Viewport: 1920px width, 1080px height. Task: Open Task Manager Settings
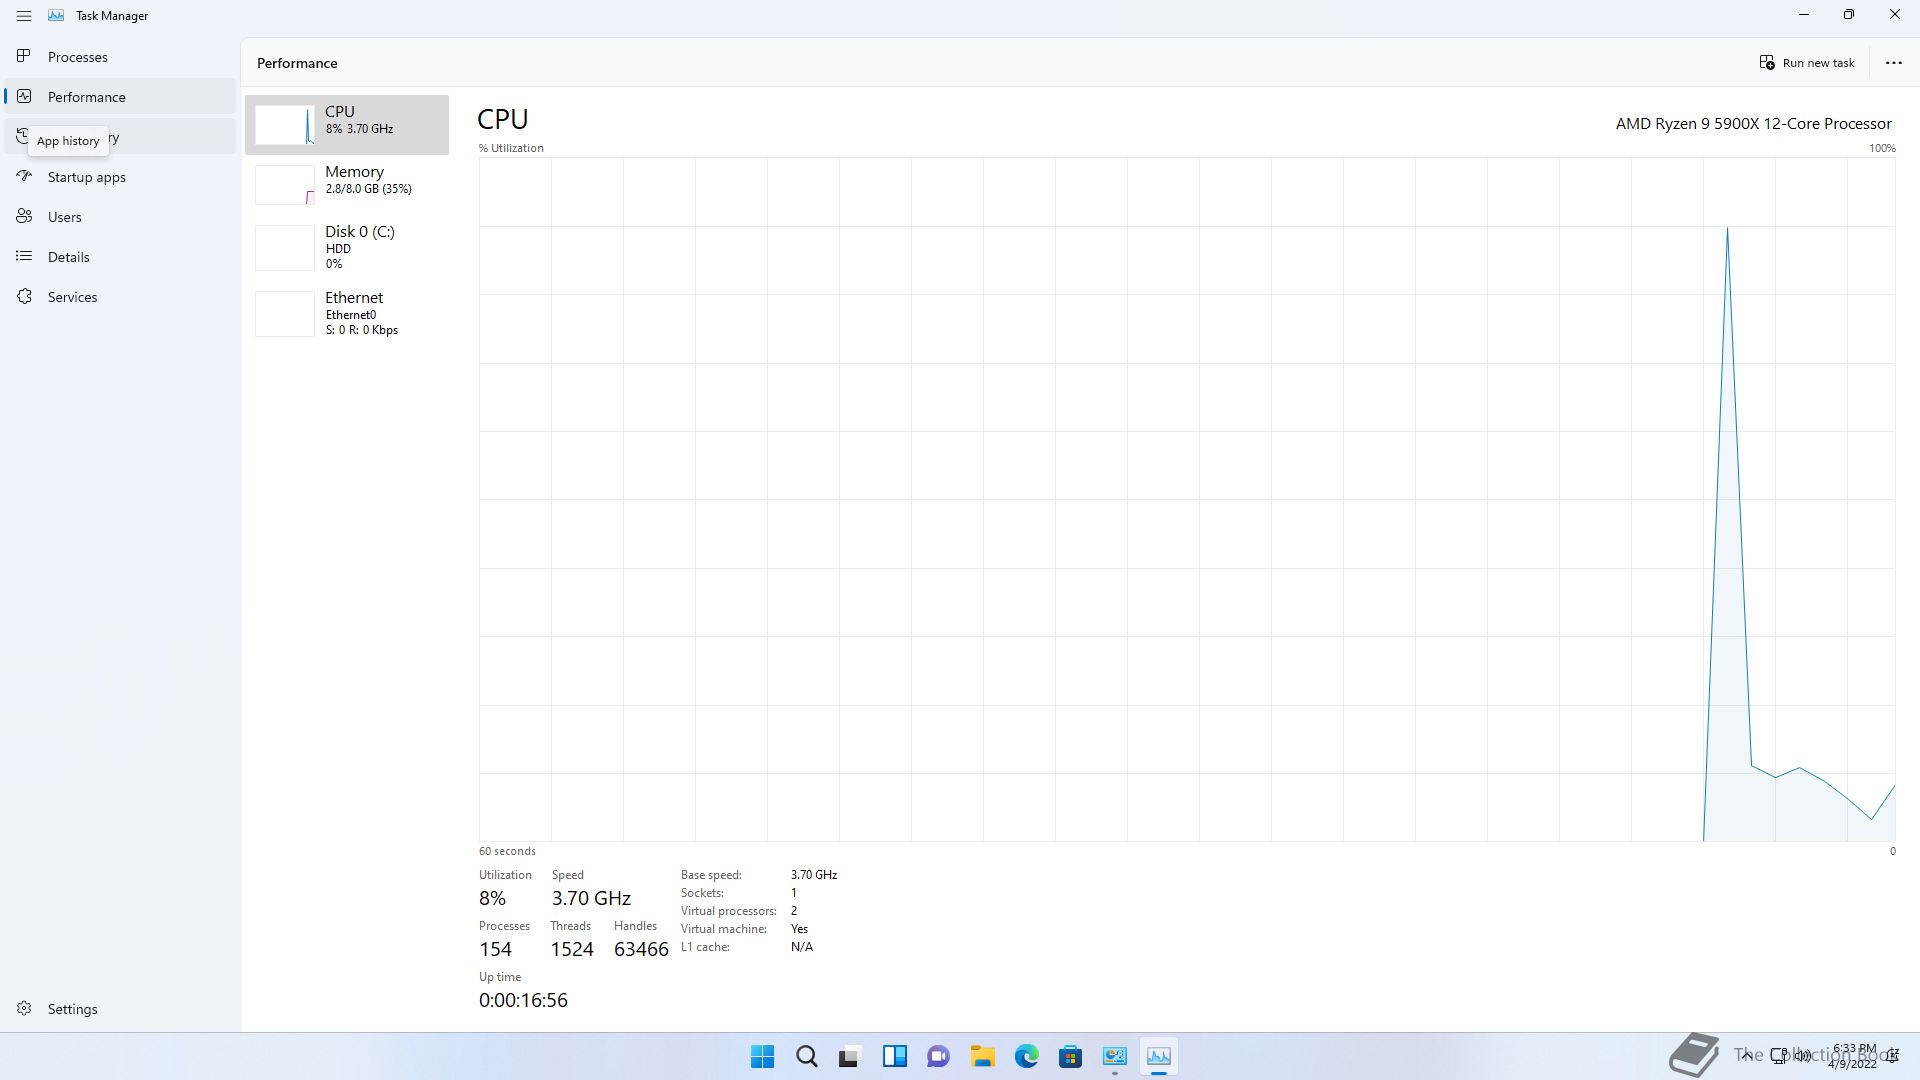[120, 1009]
